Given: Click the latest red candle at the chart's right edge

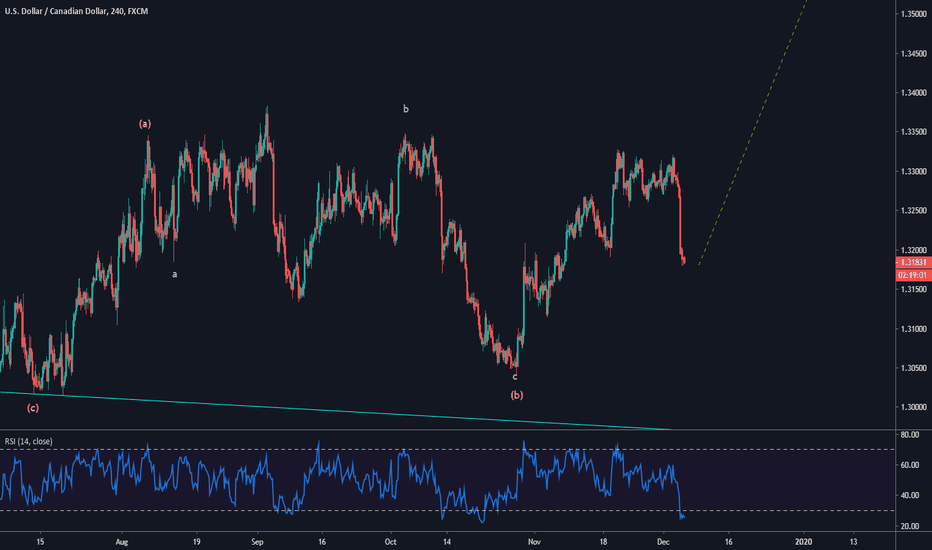Looking at the screenshot, I should (683, 259).
